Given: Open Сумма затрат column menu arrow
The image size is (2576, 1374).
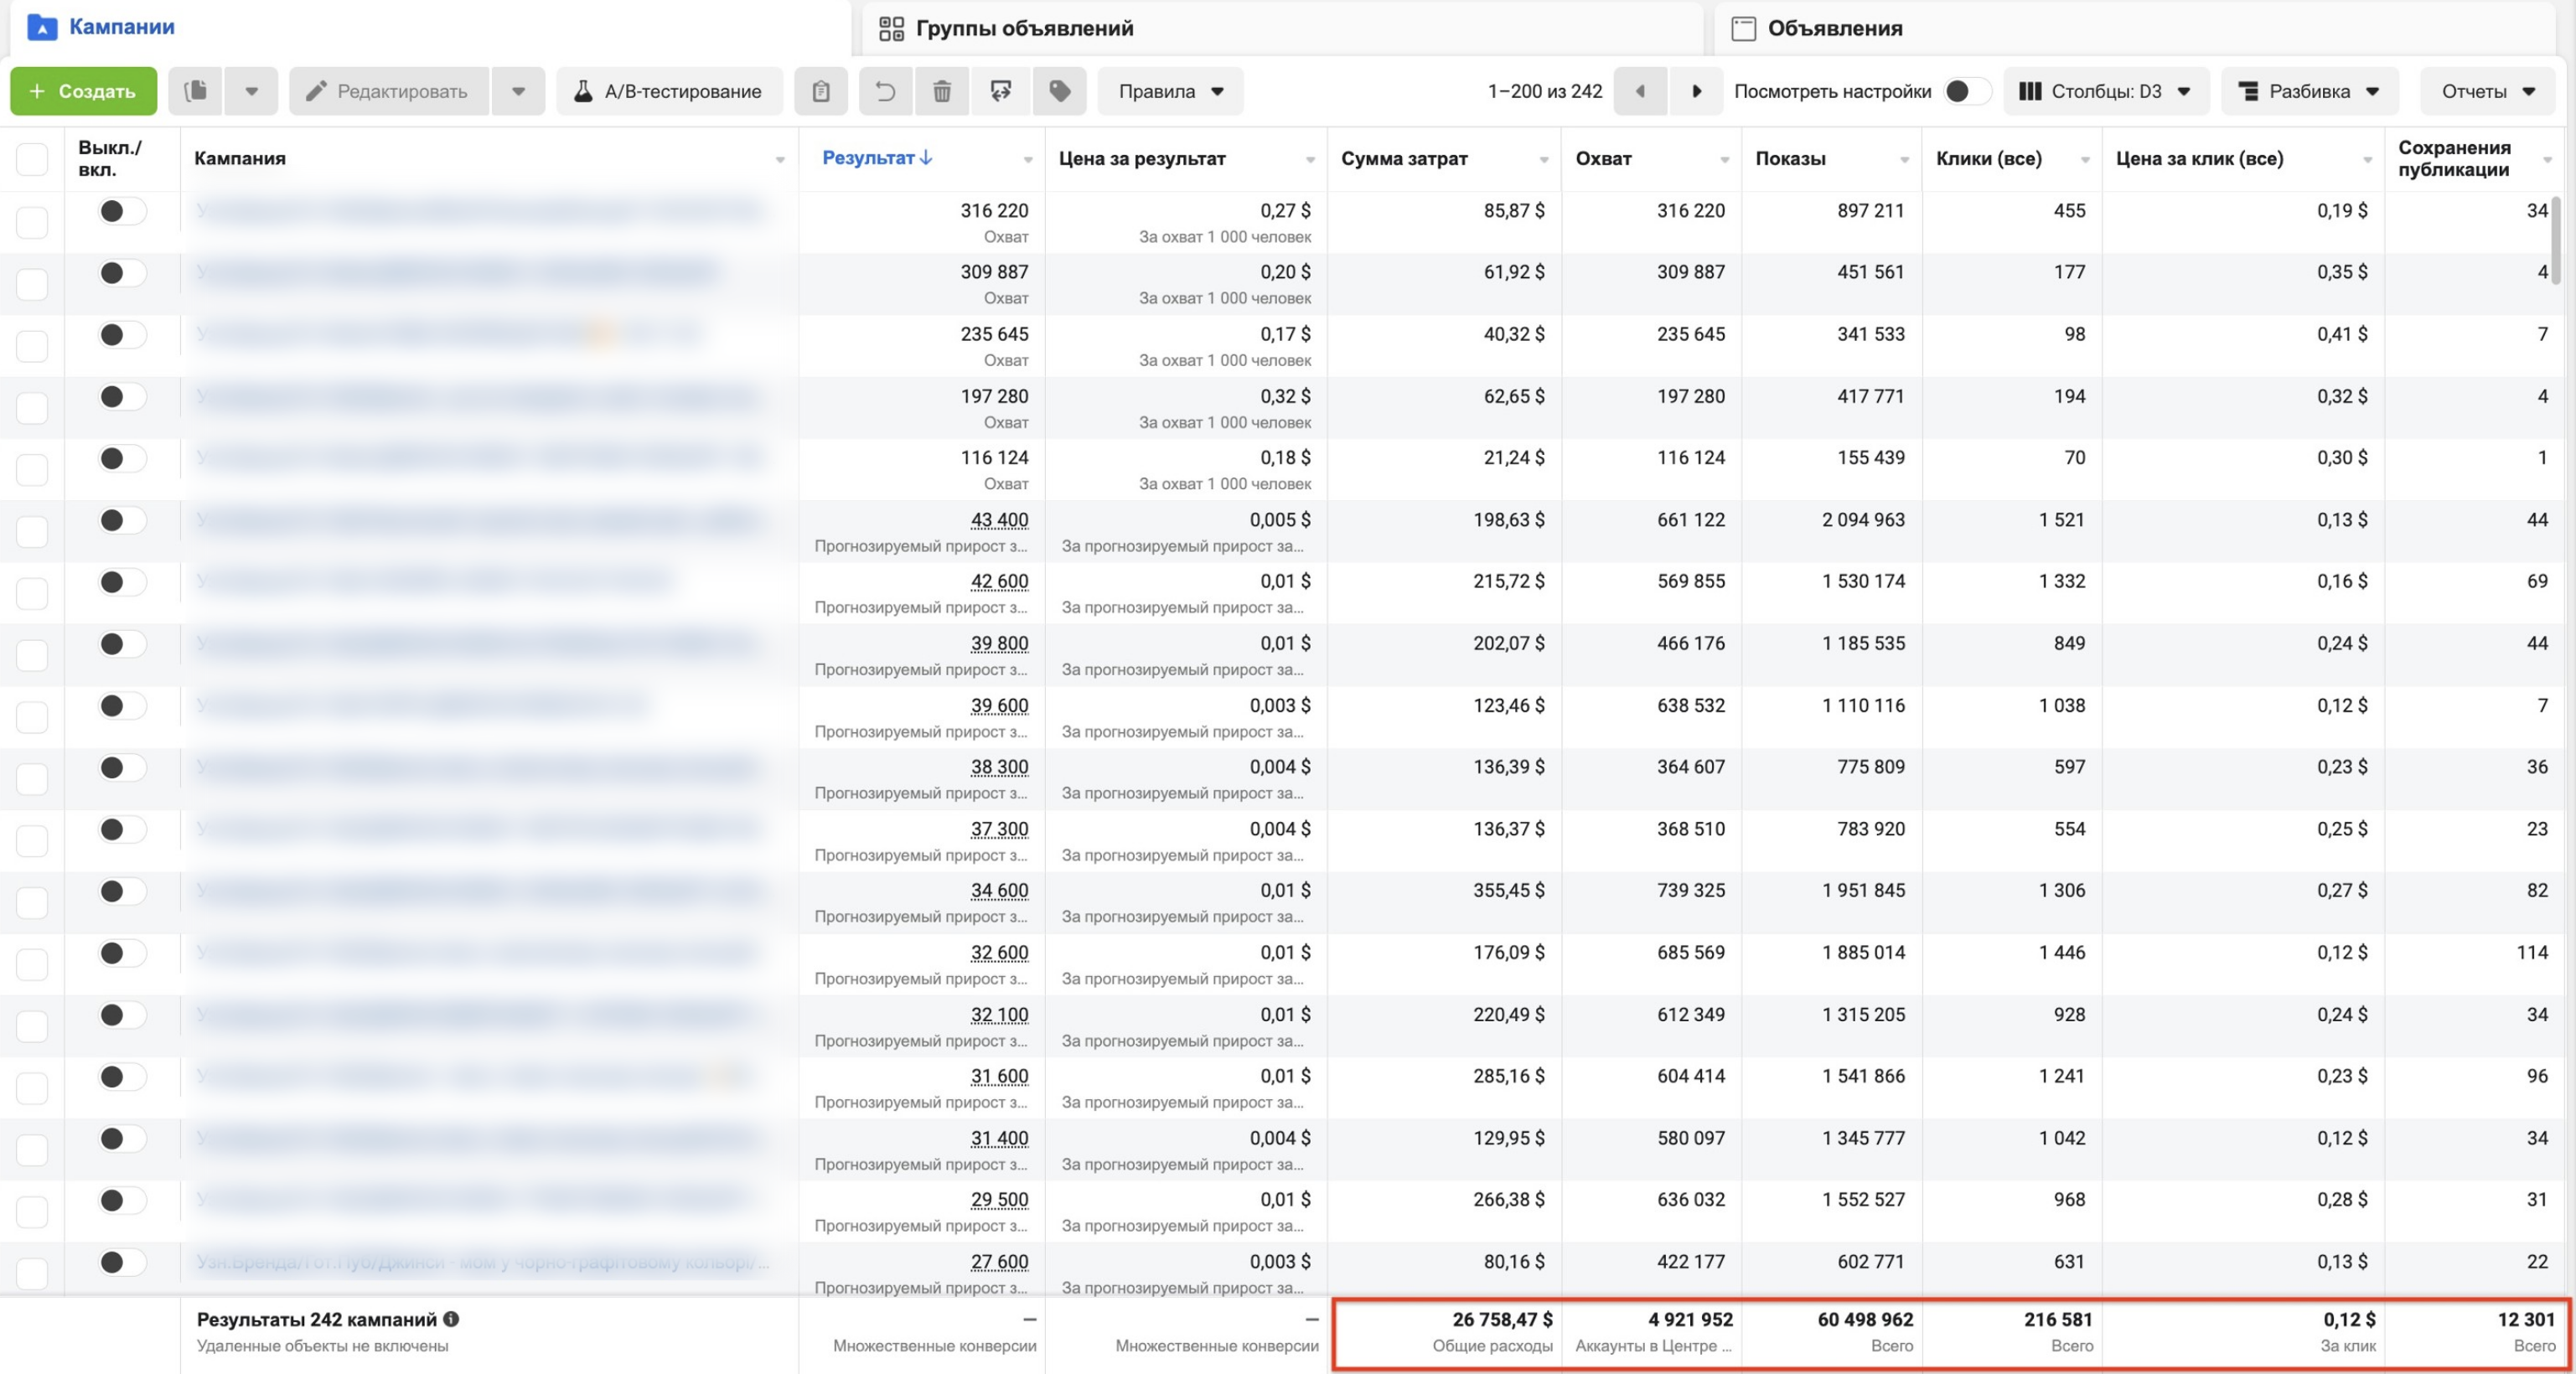Looking at the screenshot, I should 1544,160.
